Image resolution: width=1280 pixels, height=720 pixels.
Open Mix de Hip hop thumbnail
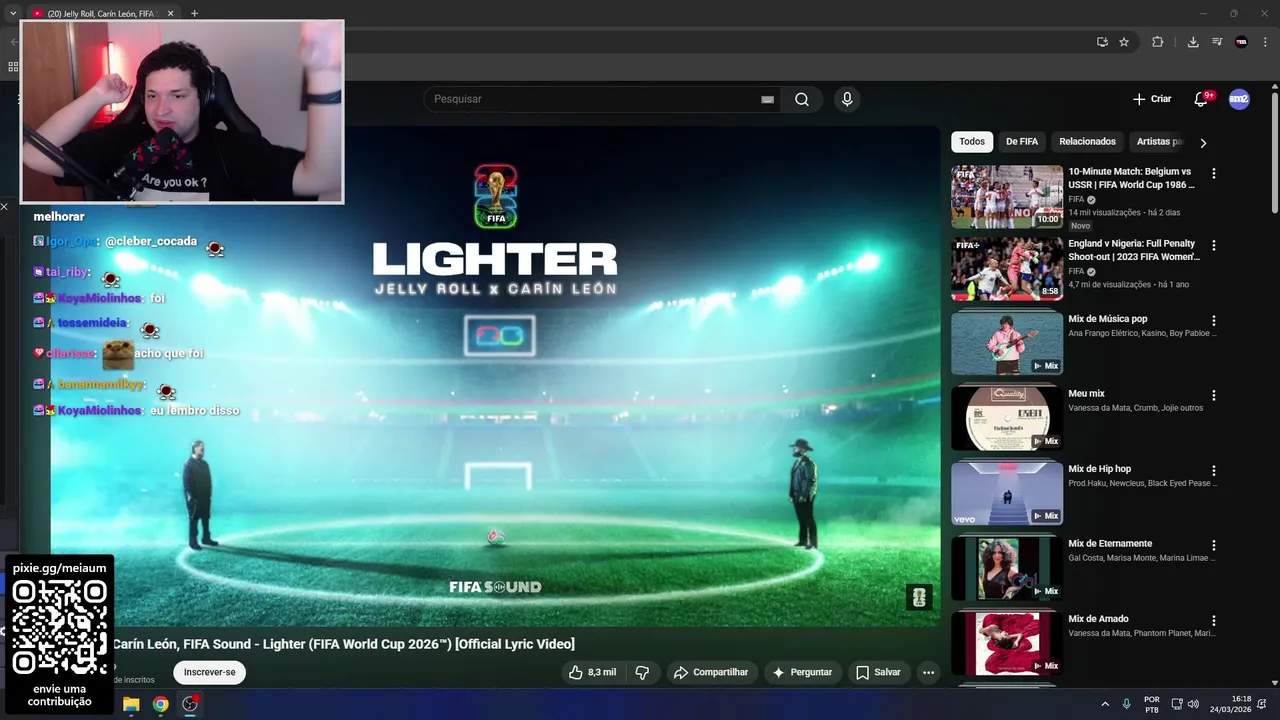[x=1007, y=493]
